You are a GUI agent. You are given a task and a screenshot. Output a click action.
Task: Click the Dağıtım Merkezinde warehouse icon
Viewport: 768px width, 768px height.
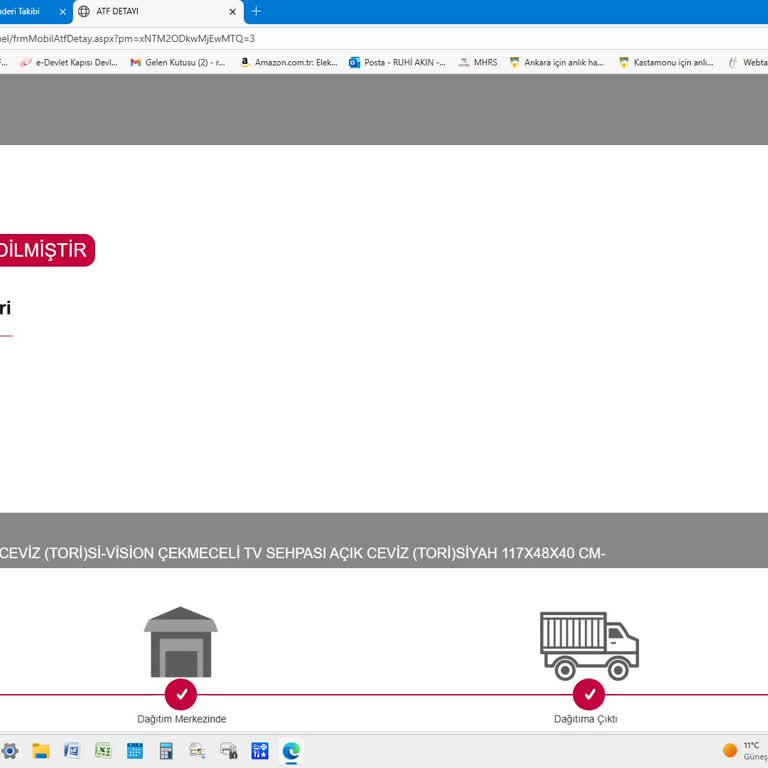pos(180,642)
